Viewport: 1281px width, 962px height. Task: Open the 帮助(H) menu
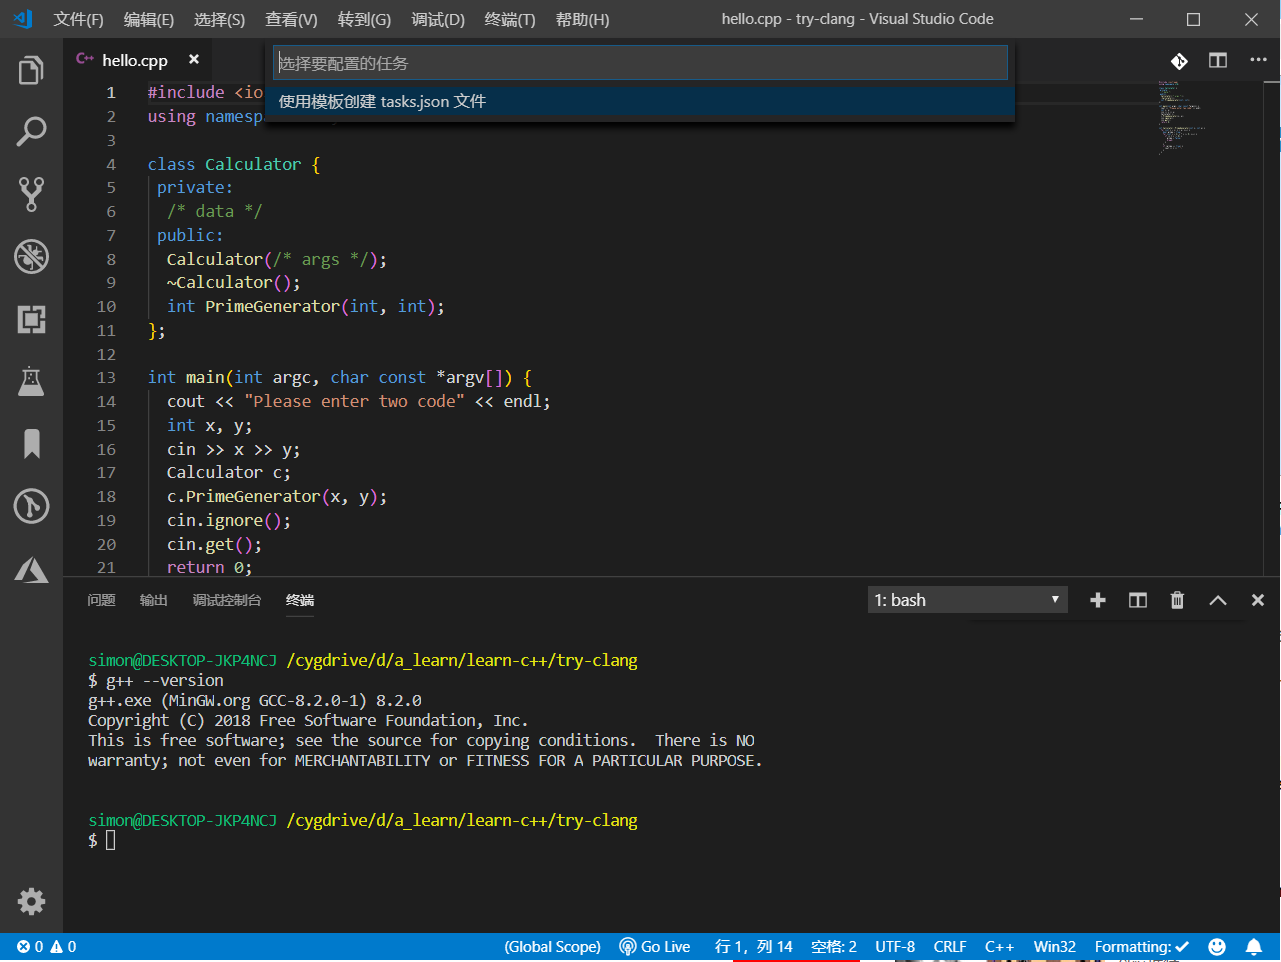coord(582,19)
